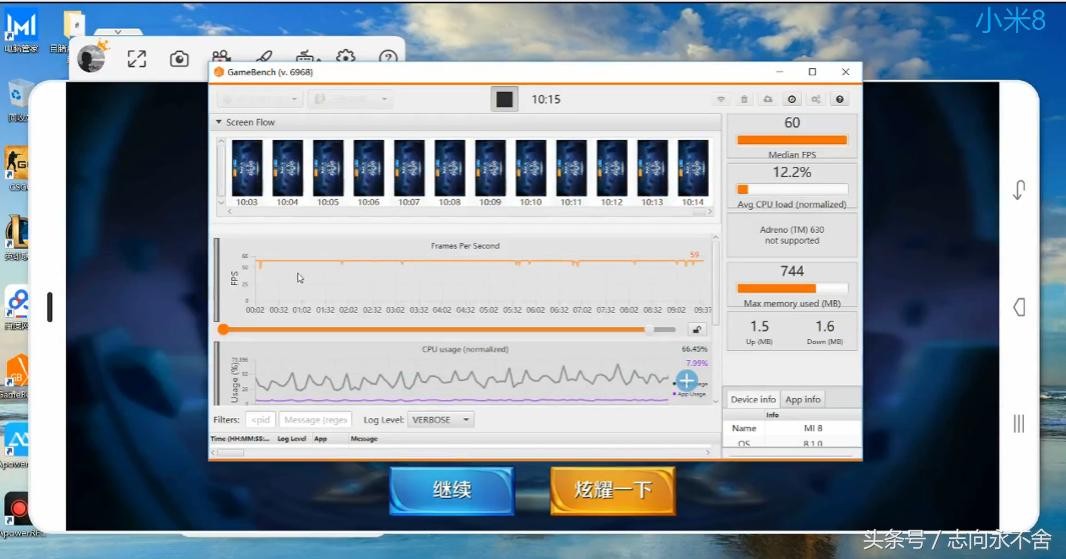Screen dimensions: 1066x559
Task: Open GameBench help question mark icon
Action: [x=840, y=100]
